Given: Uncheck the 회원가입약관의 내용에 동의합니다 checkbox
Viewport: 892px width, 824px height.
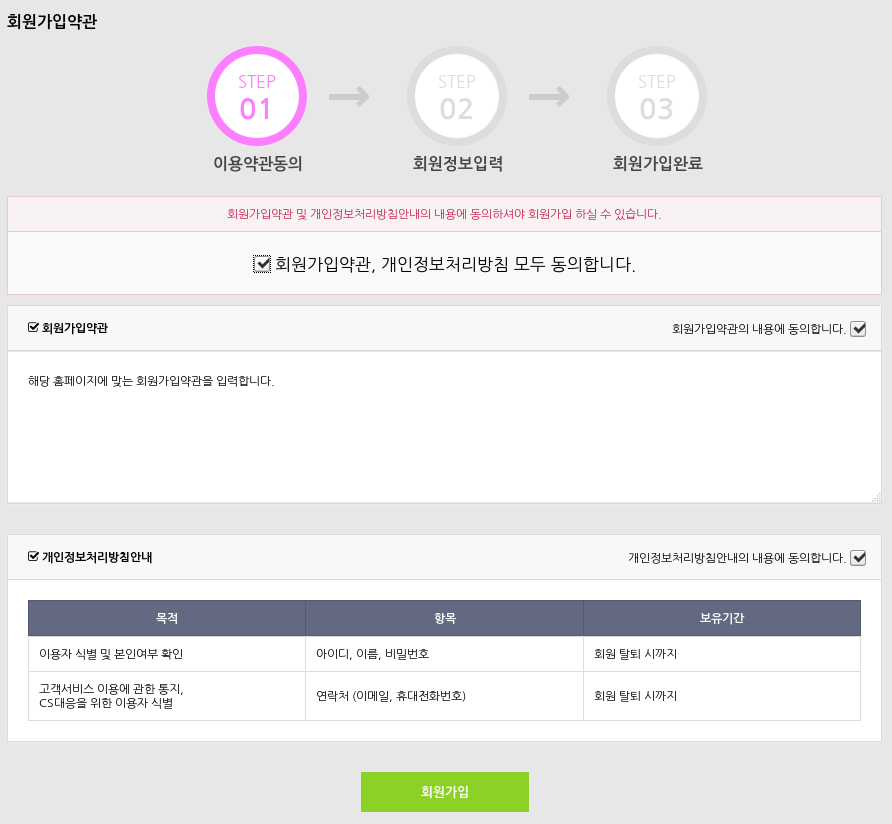Looking at the screenshot, I should click(858, 328).
